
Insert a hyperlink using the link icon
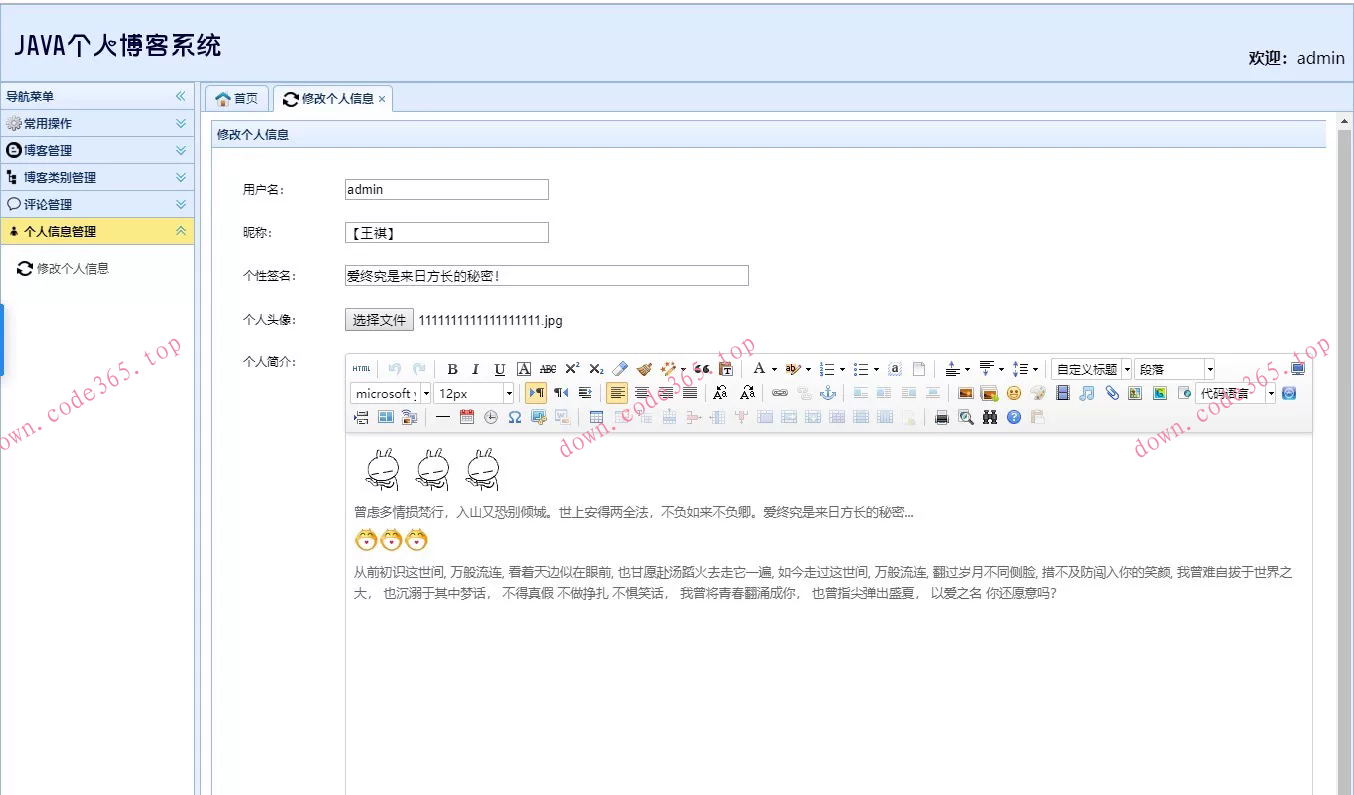(x=780, y=393)
